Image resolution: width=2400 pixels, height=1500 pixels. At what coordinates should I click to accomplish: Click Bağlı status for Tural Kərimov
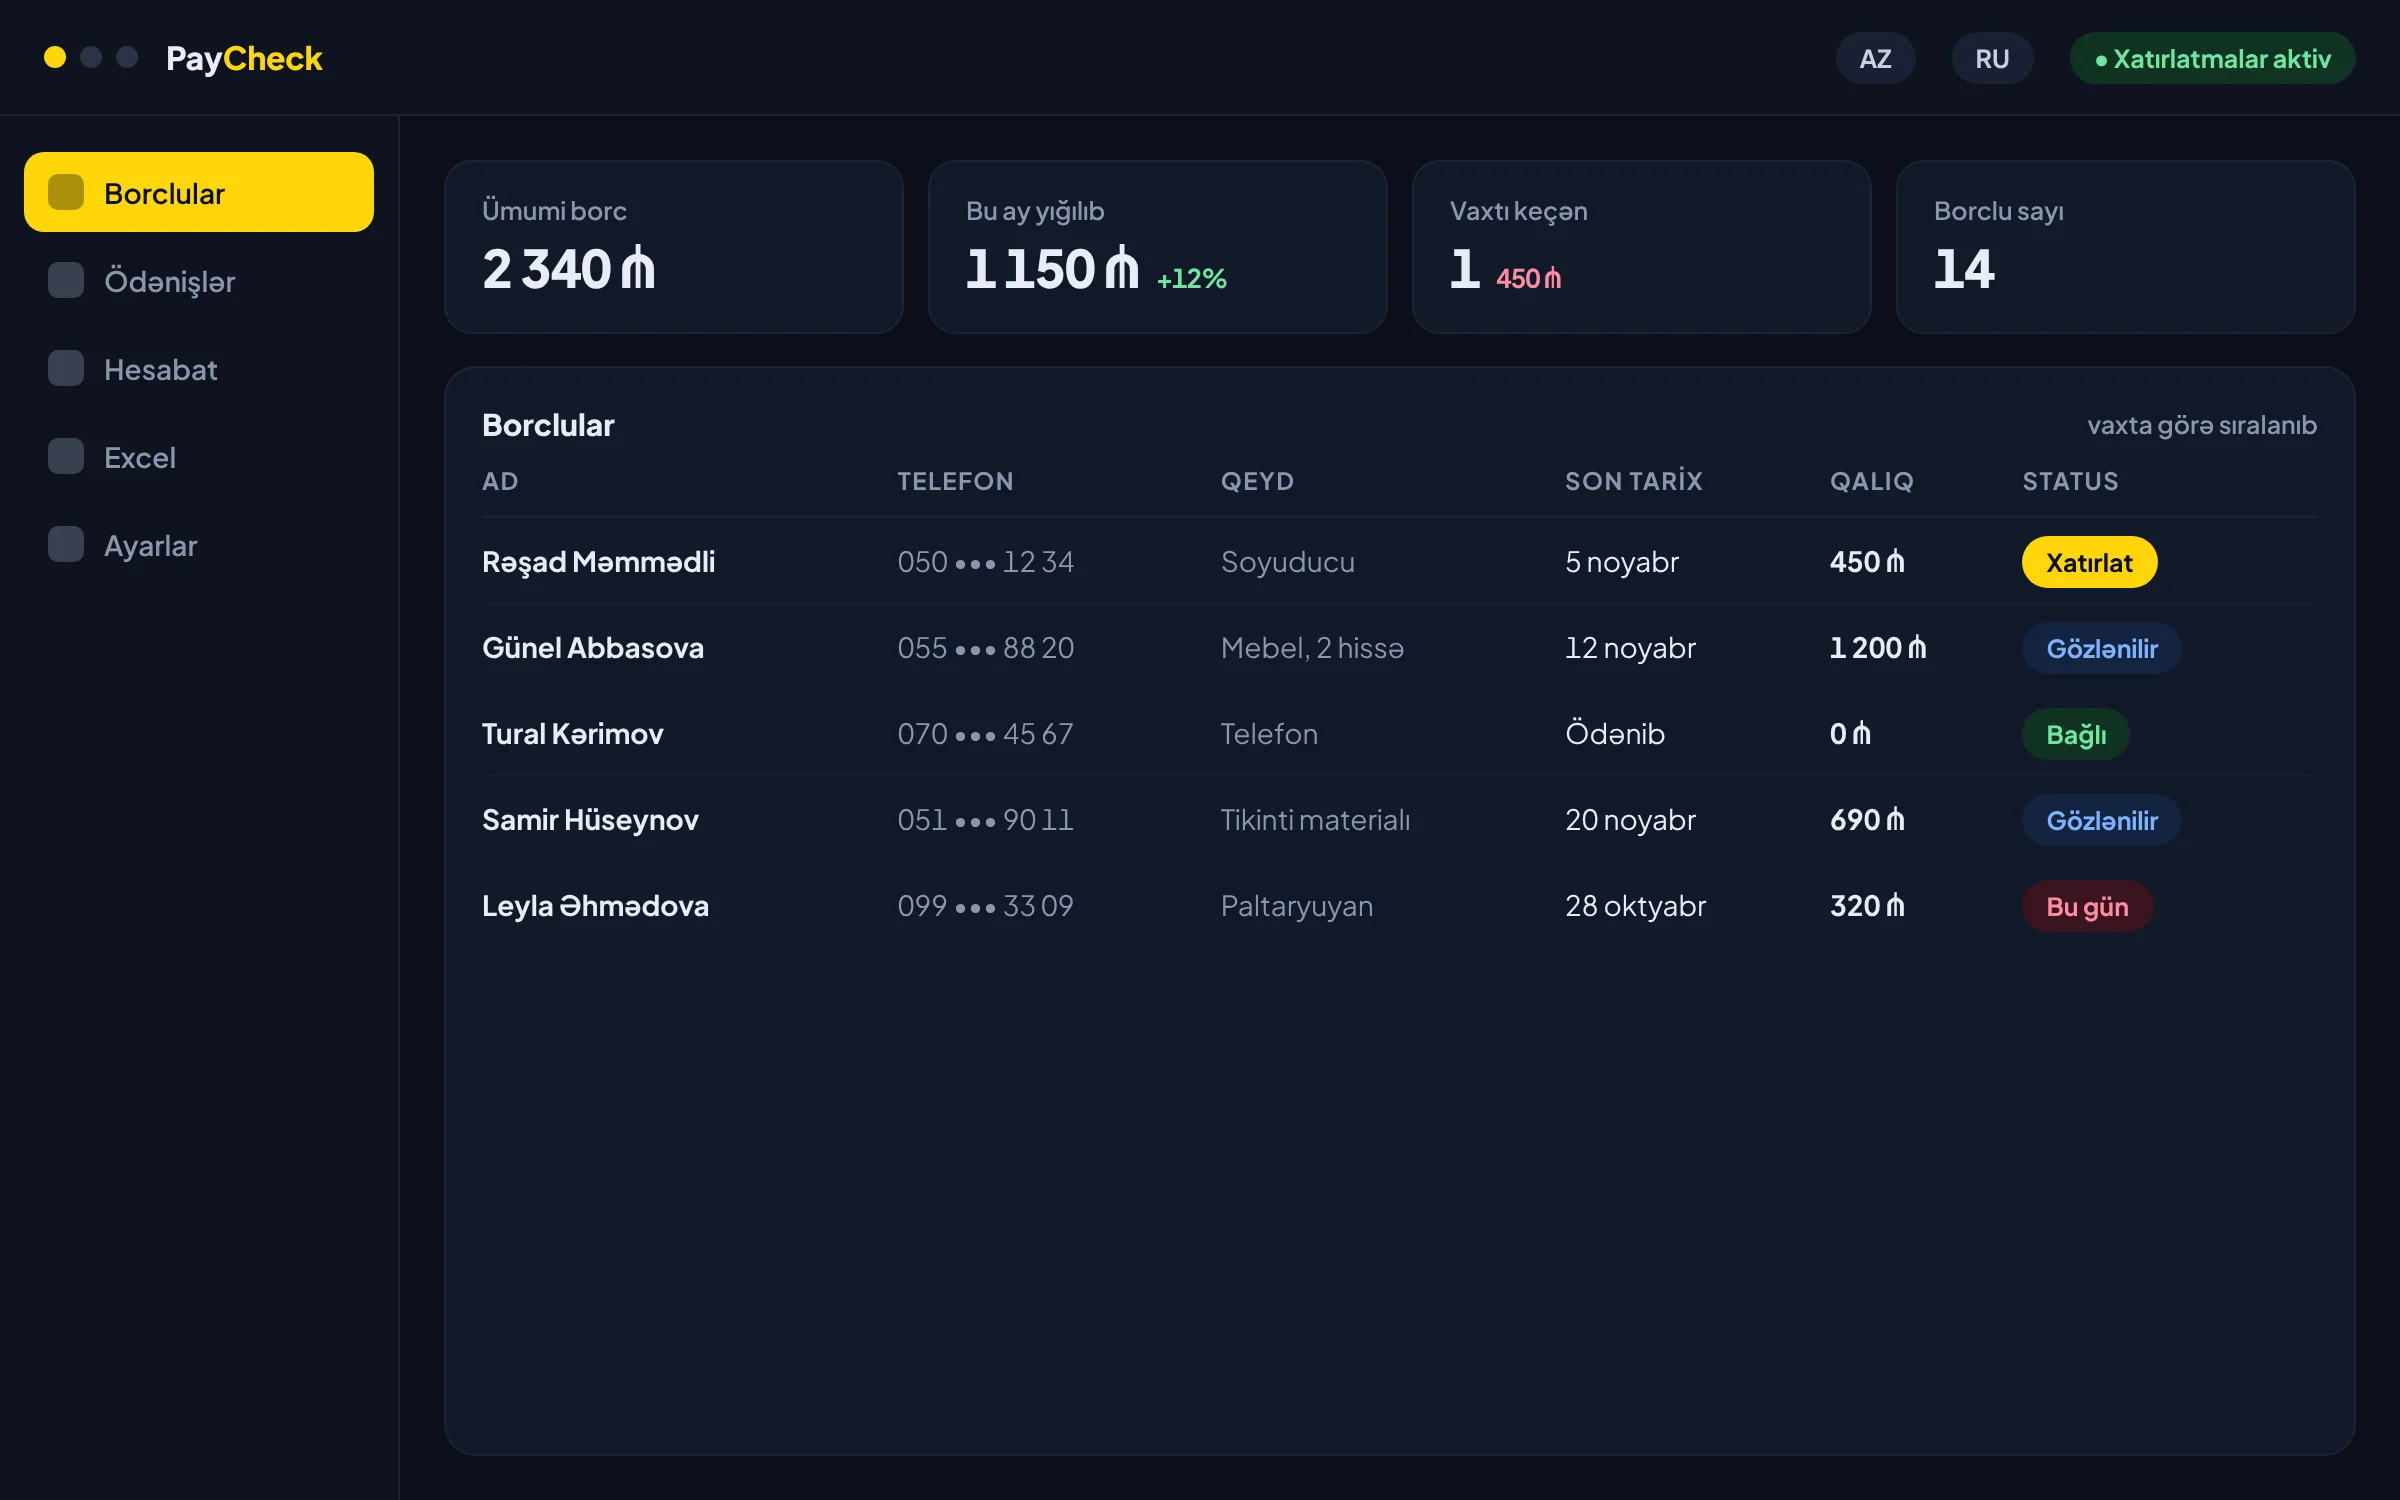coord(2076,734)
